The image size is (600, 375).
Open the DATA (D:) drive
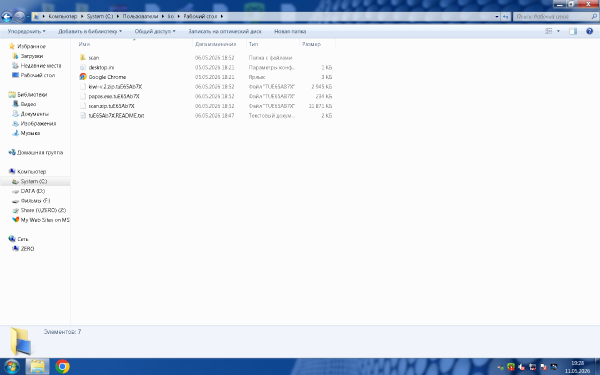(33, 191)
